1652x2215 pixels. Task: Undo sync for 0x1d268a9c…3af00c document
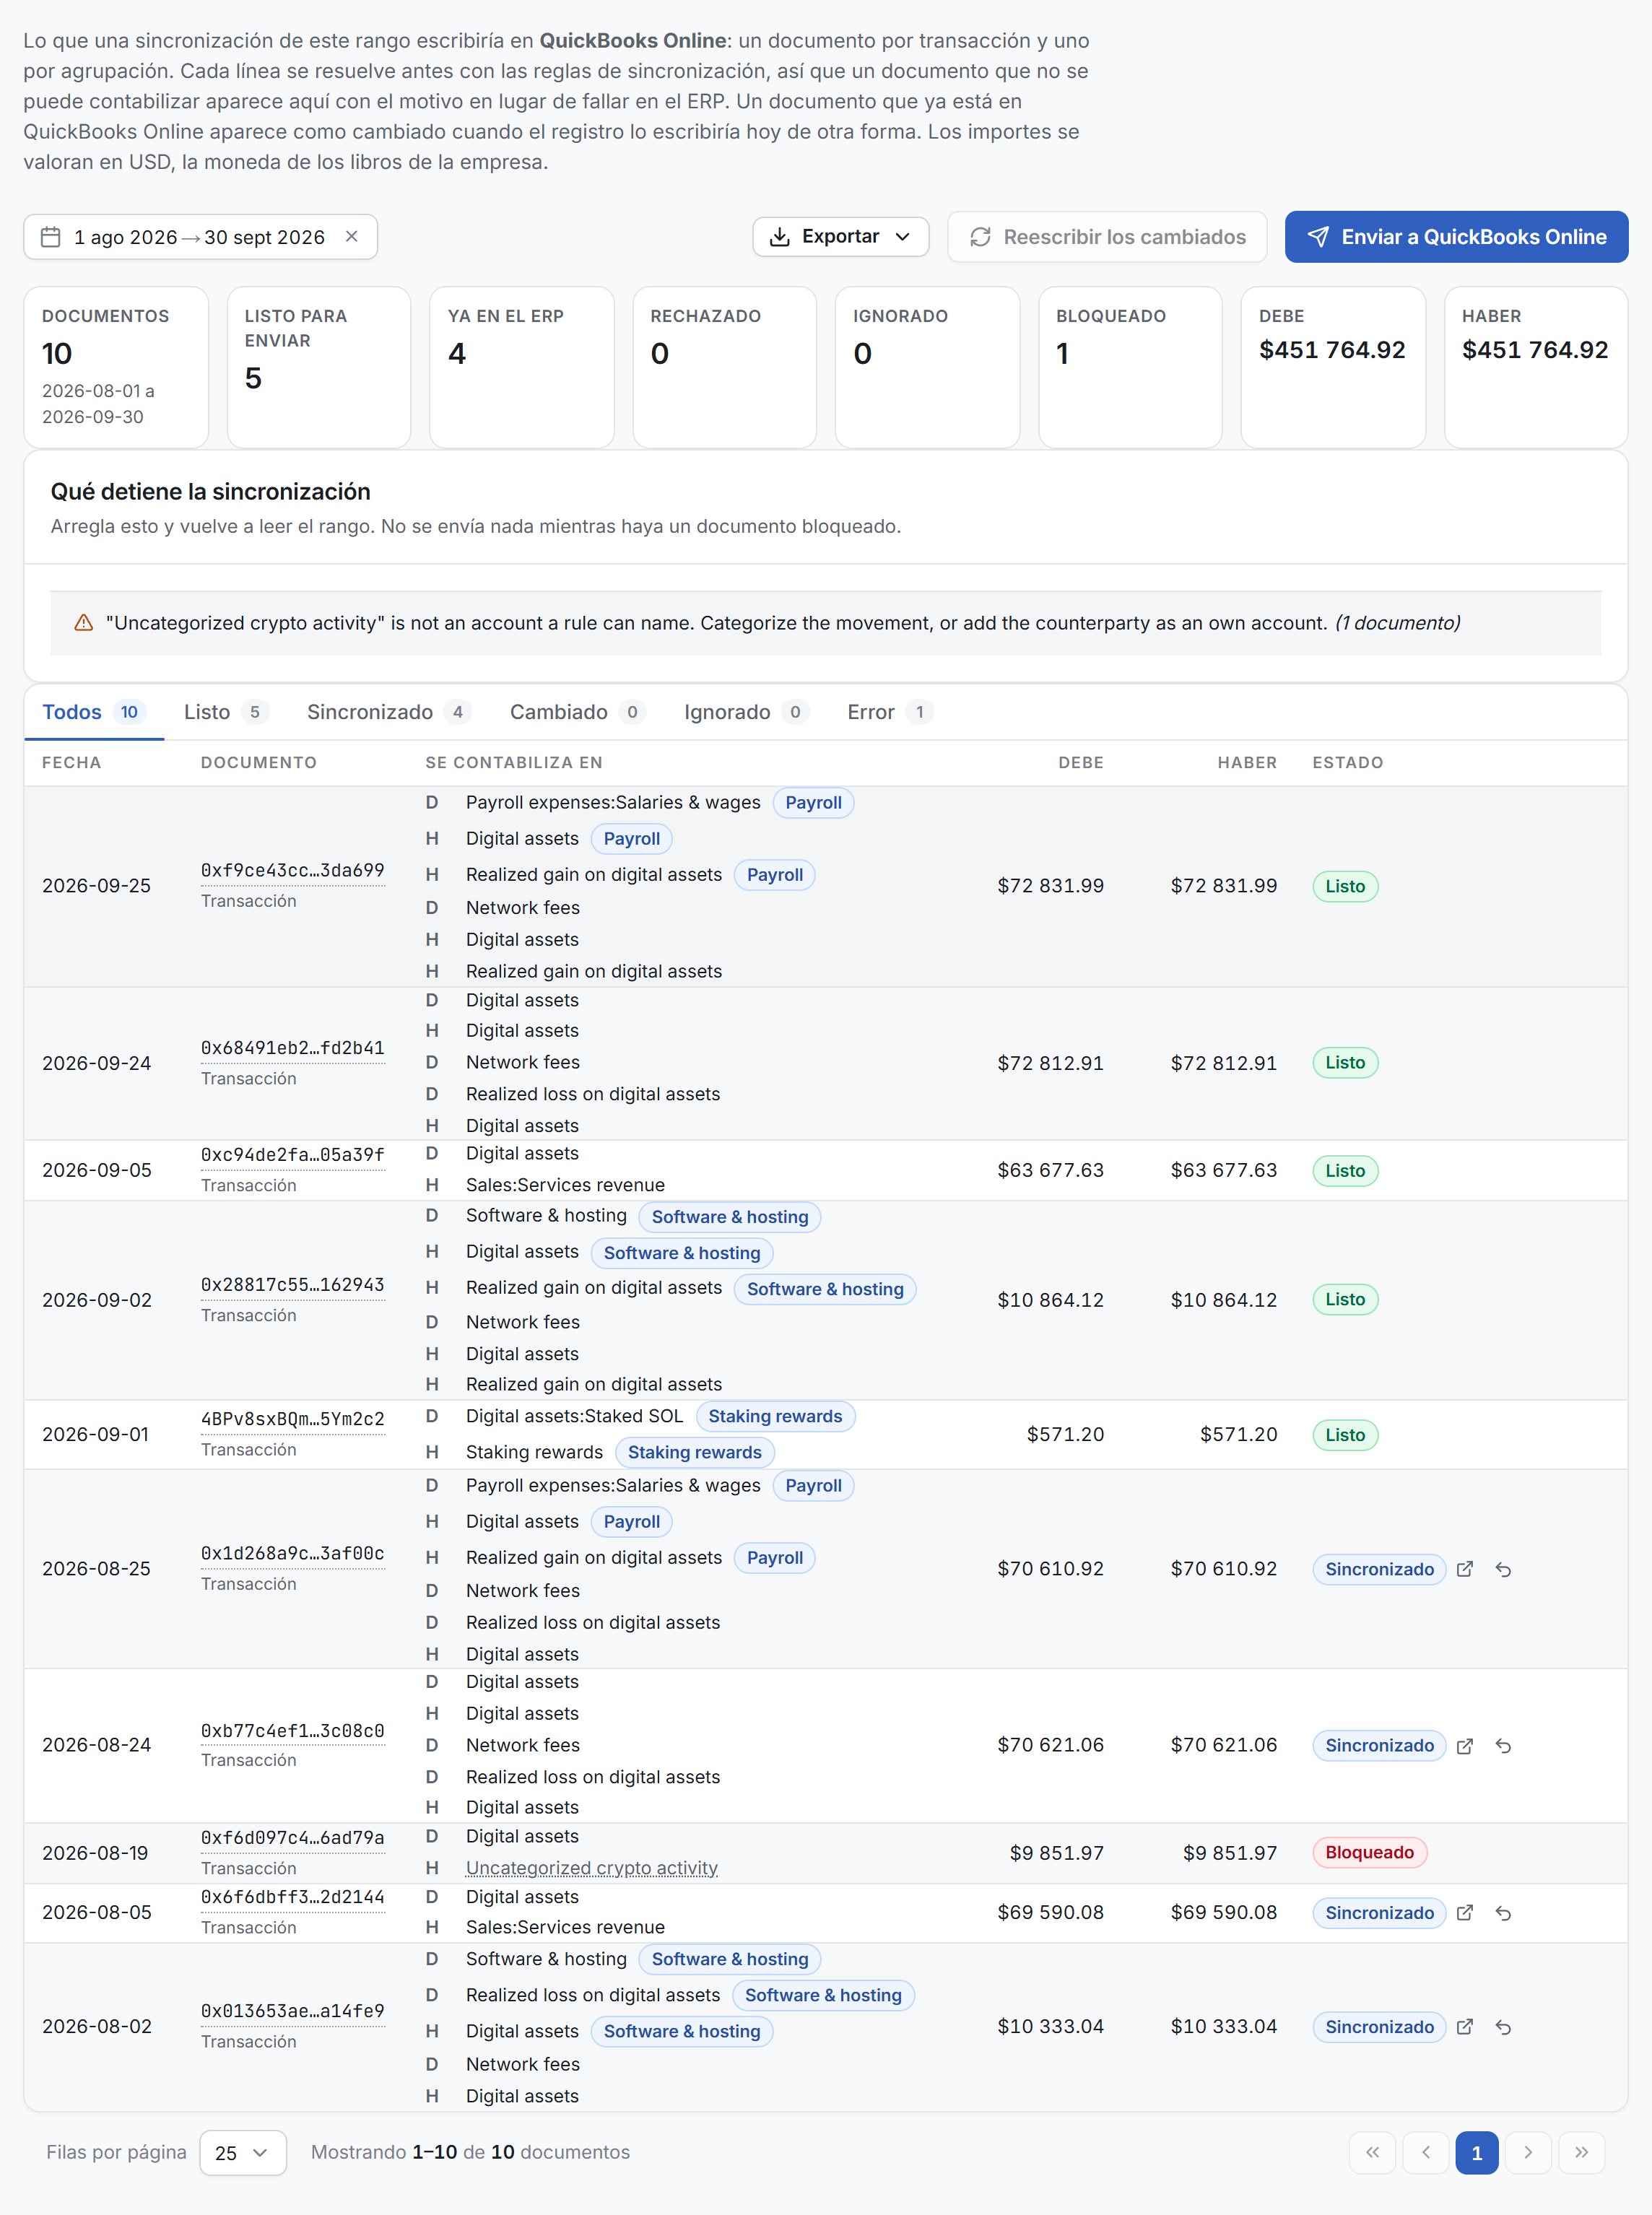pos(1503,1569)
